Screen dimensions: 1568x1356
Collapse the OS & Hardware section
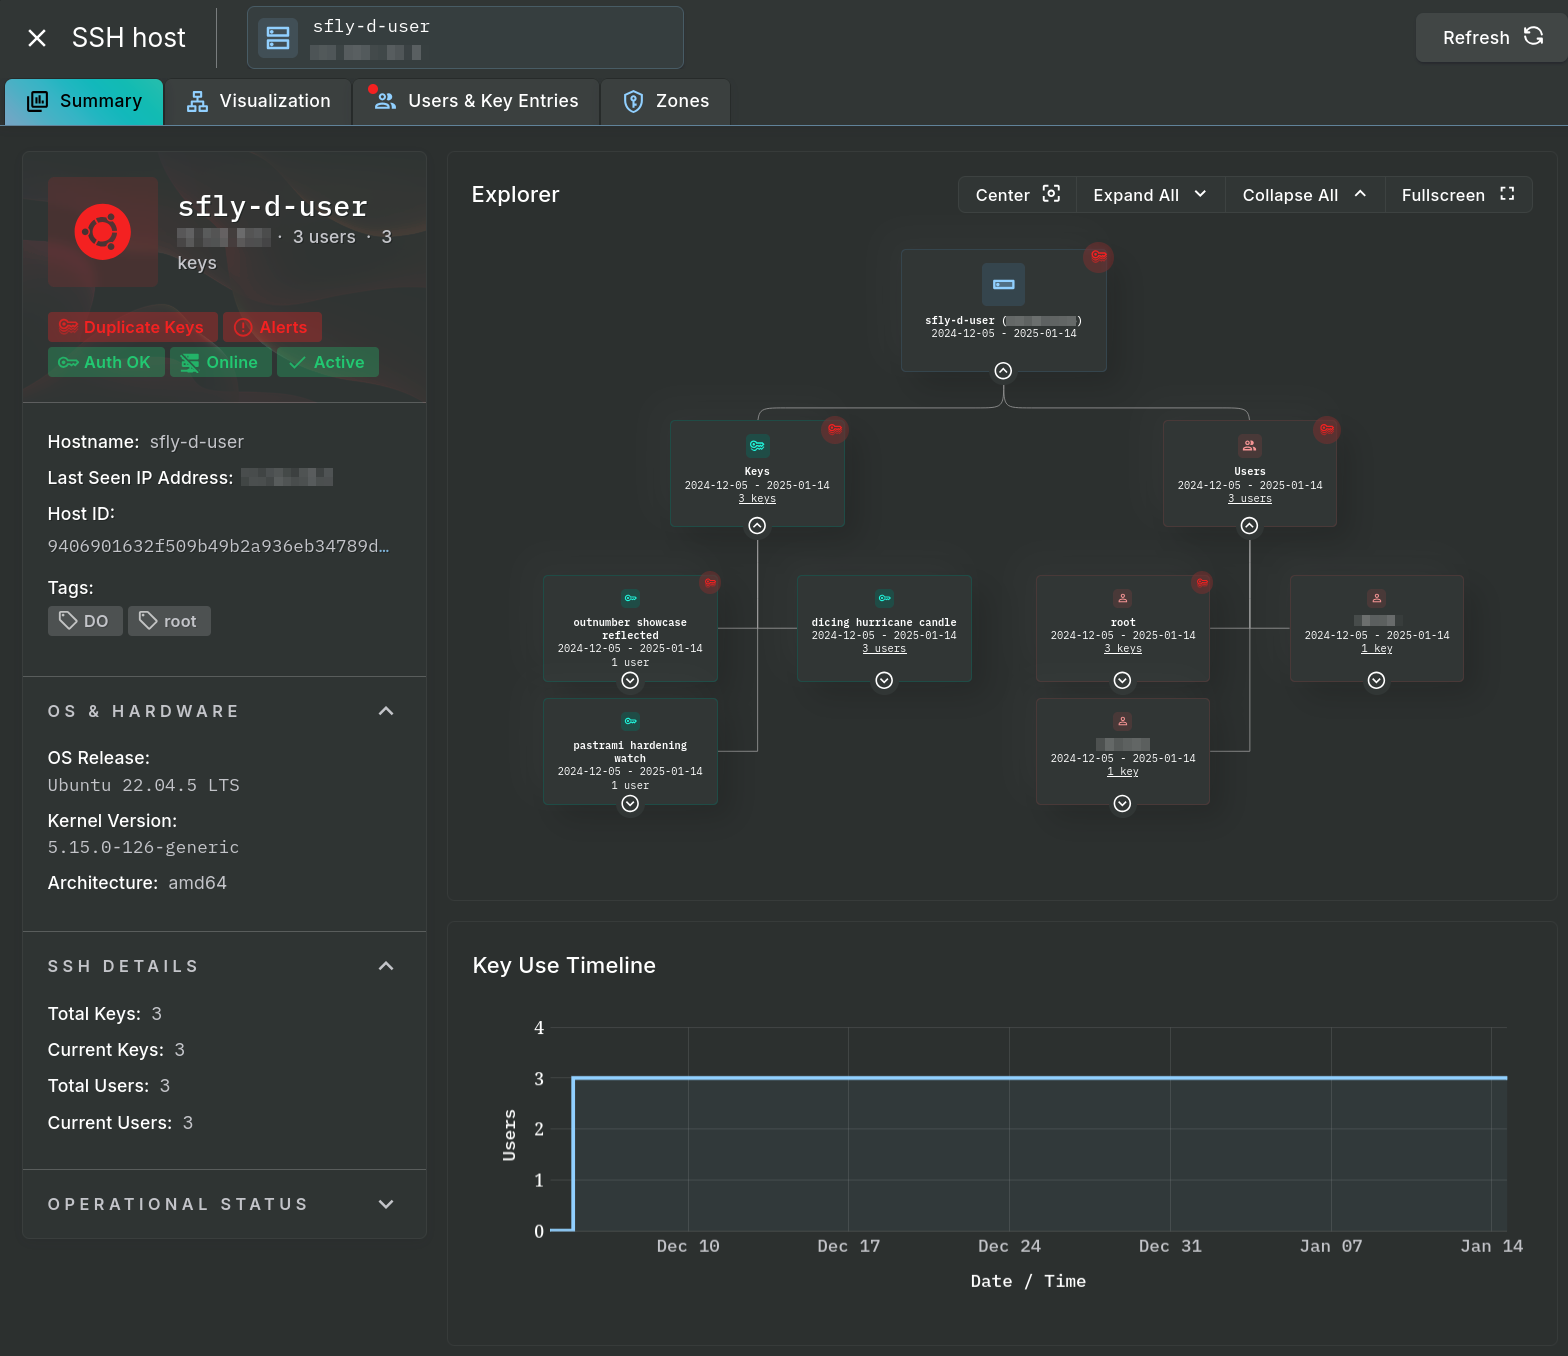pos(386,711)
